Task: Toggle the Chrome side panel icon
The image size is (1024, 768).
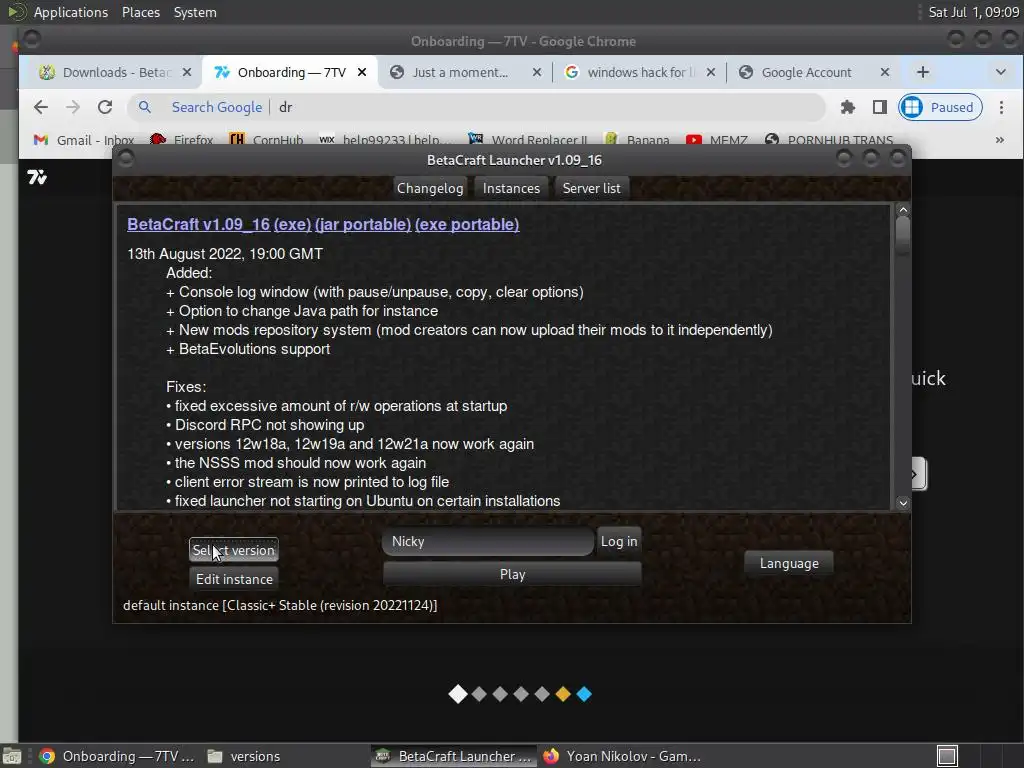Action: (x=880, y=107)
